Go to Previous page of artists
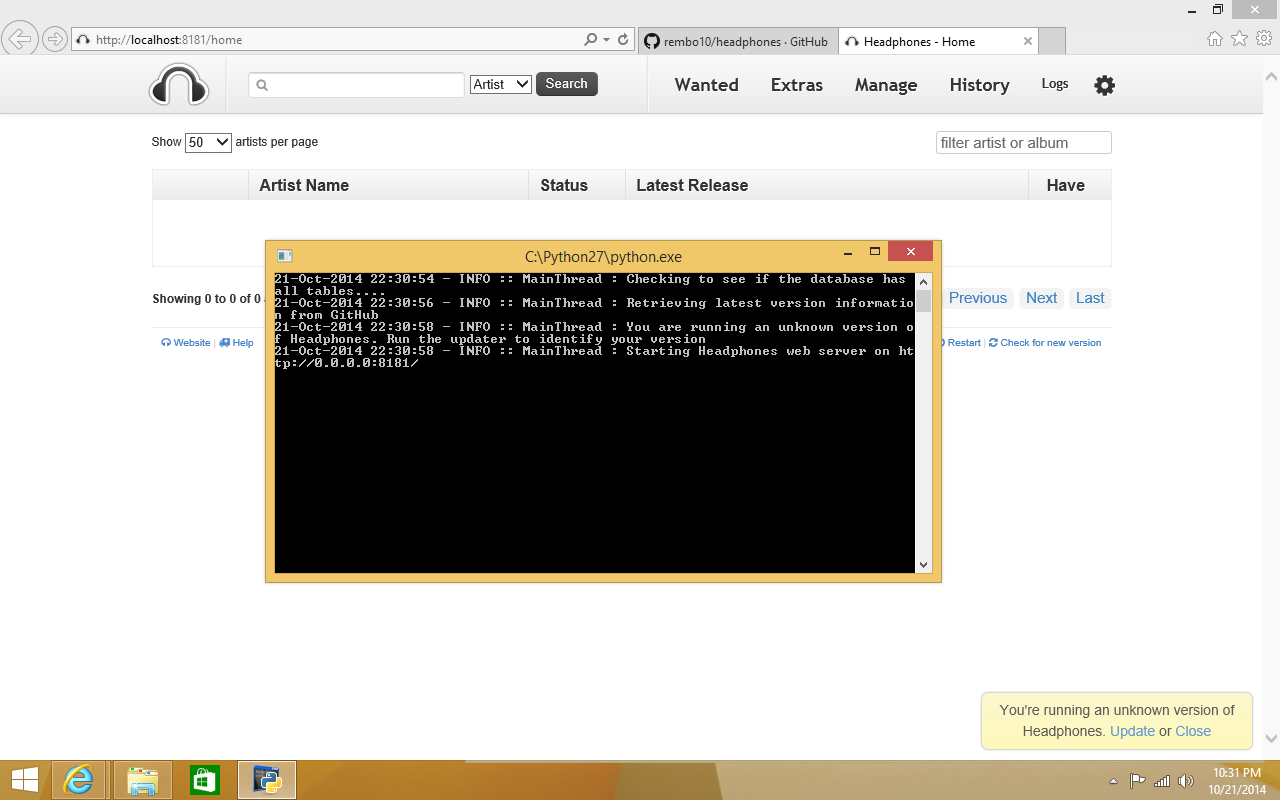Screen dimensions: 1280x800 point(978,298)
